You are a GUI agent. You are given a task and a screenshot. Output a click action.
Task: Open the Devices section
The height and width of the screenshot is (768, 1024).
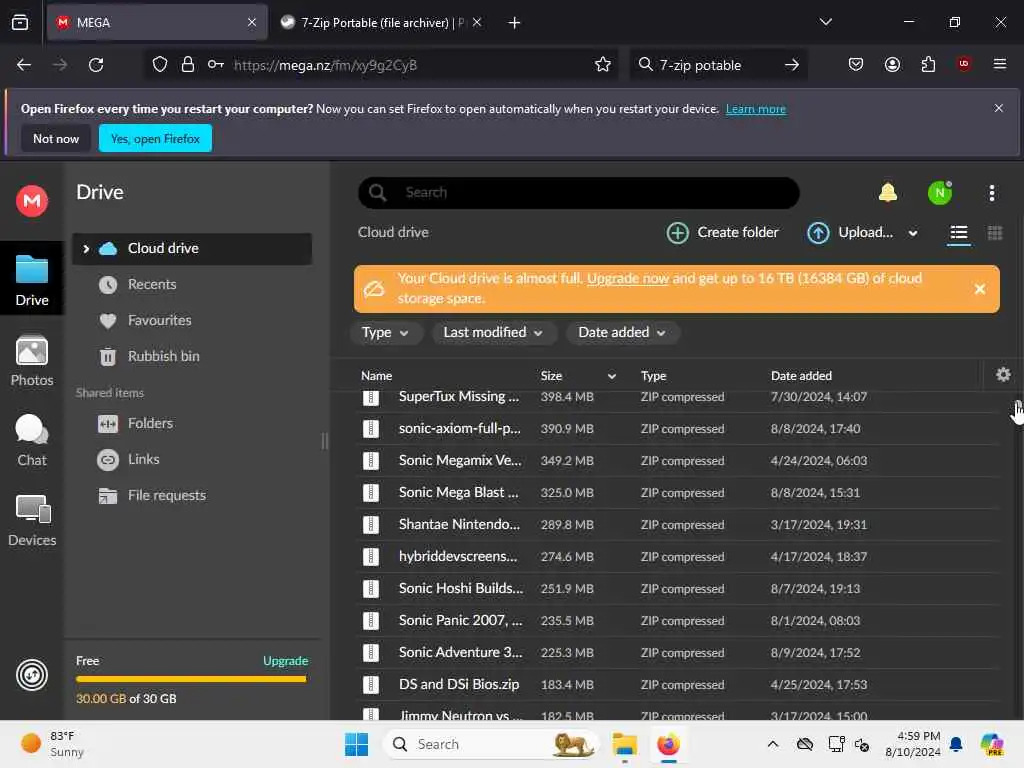tap(31, 520)
